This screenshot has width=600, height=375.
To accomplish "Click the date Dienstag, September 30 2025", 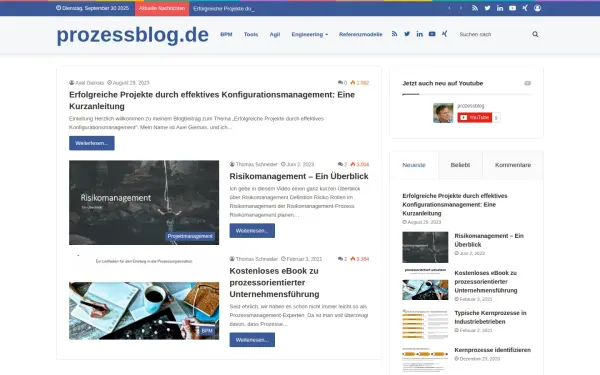I will pyautogui.click(x=92, y=8).
